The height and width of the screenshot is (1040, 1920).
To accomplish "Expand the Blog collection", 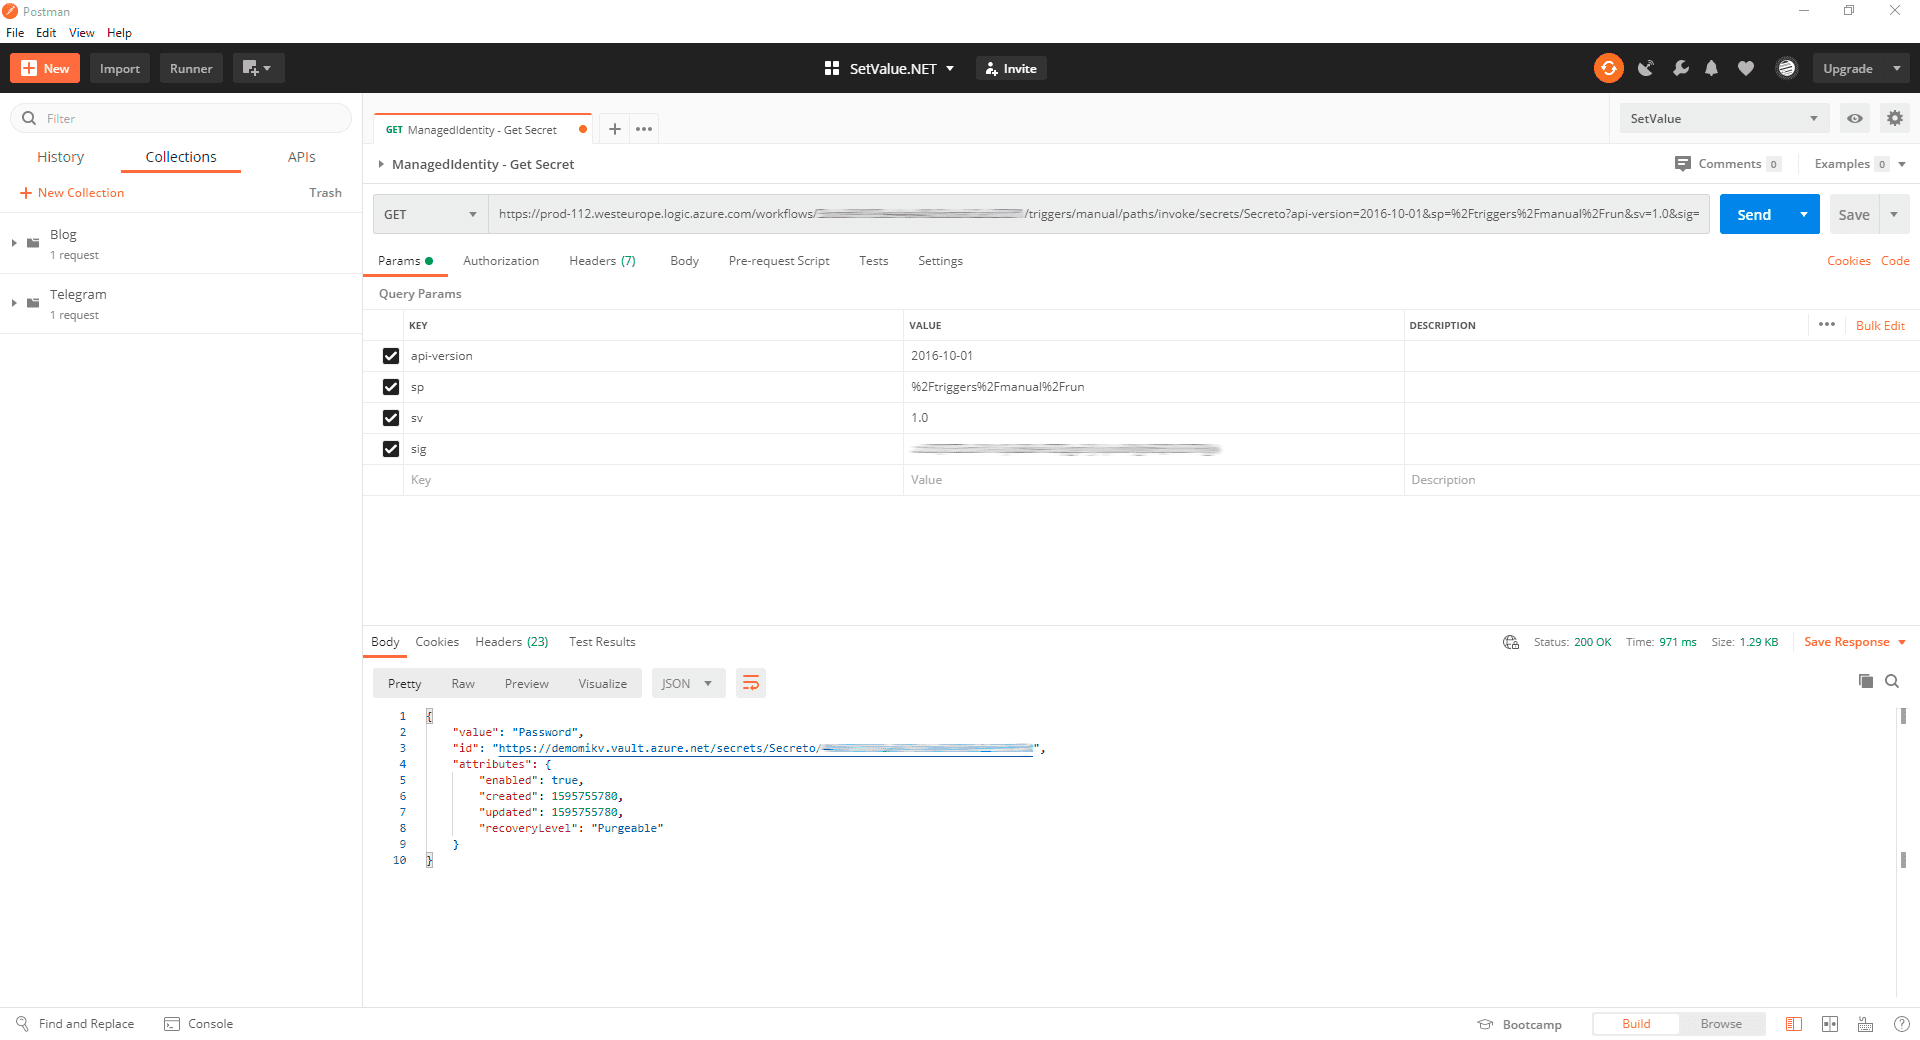I will [14, 243].
